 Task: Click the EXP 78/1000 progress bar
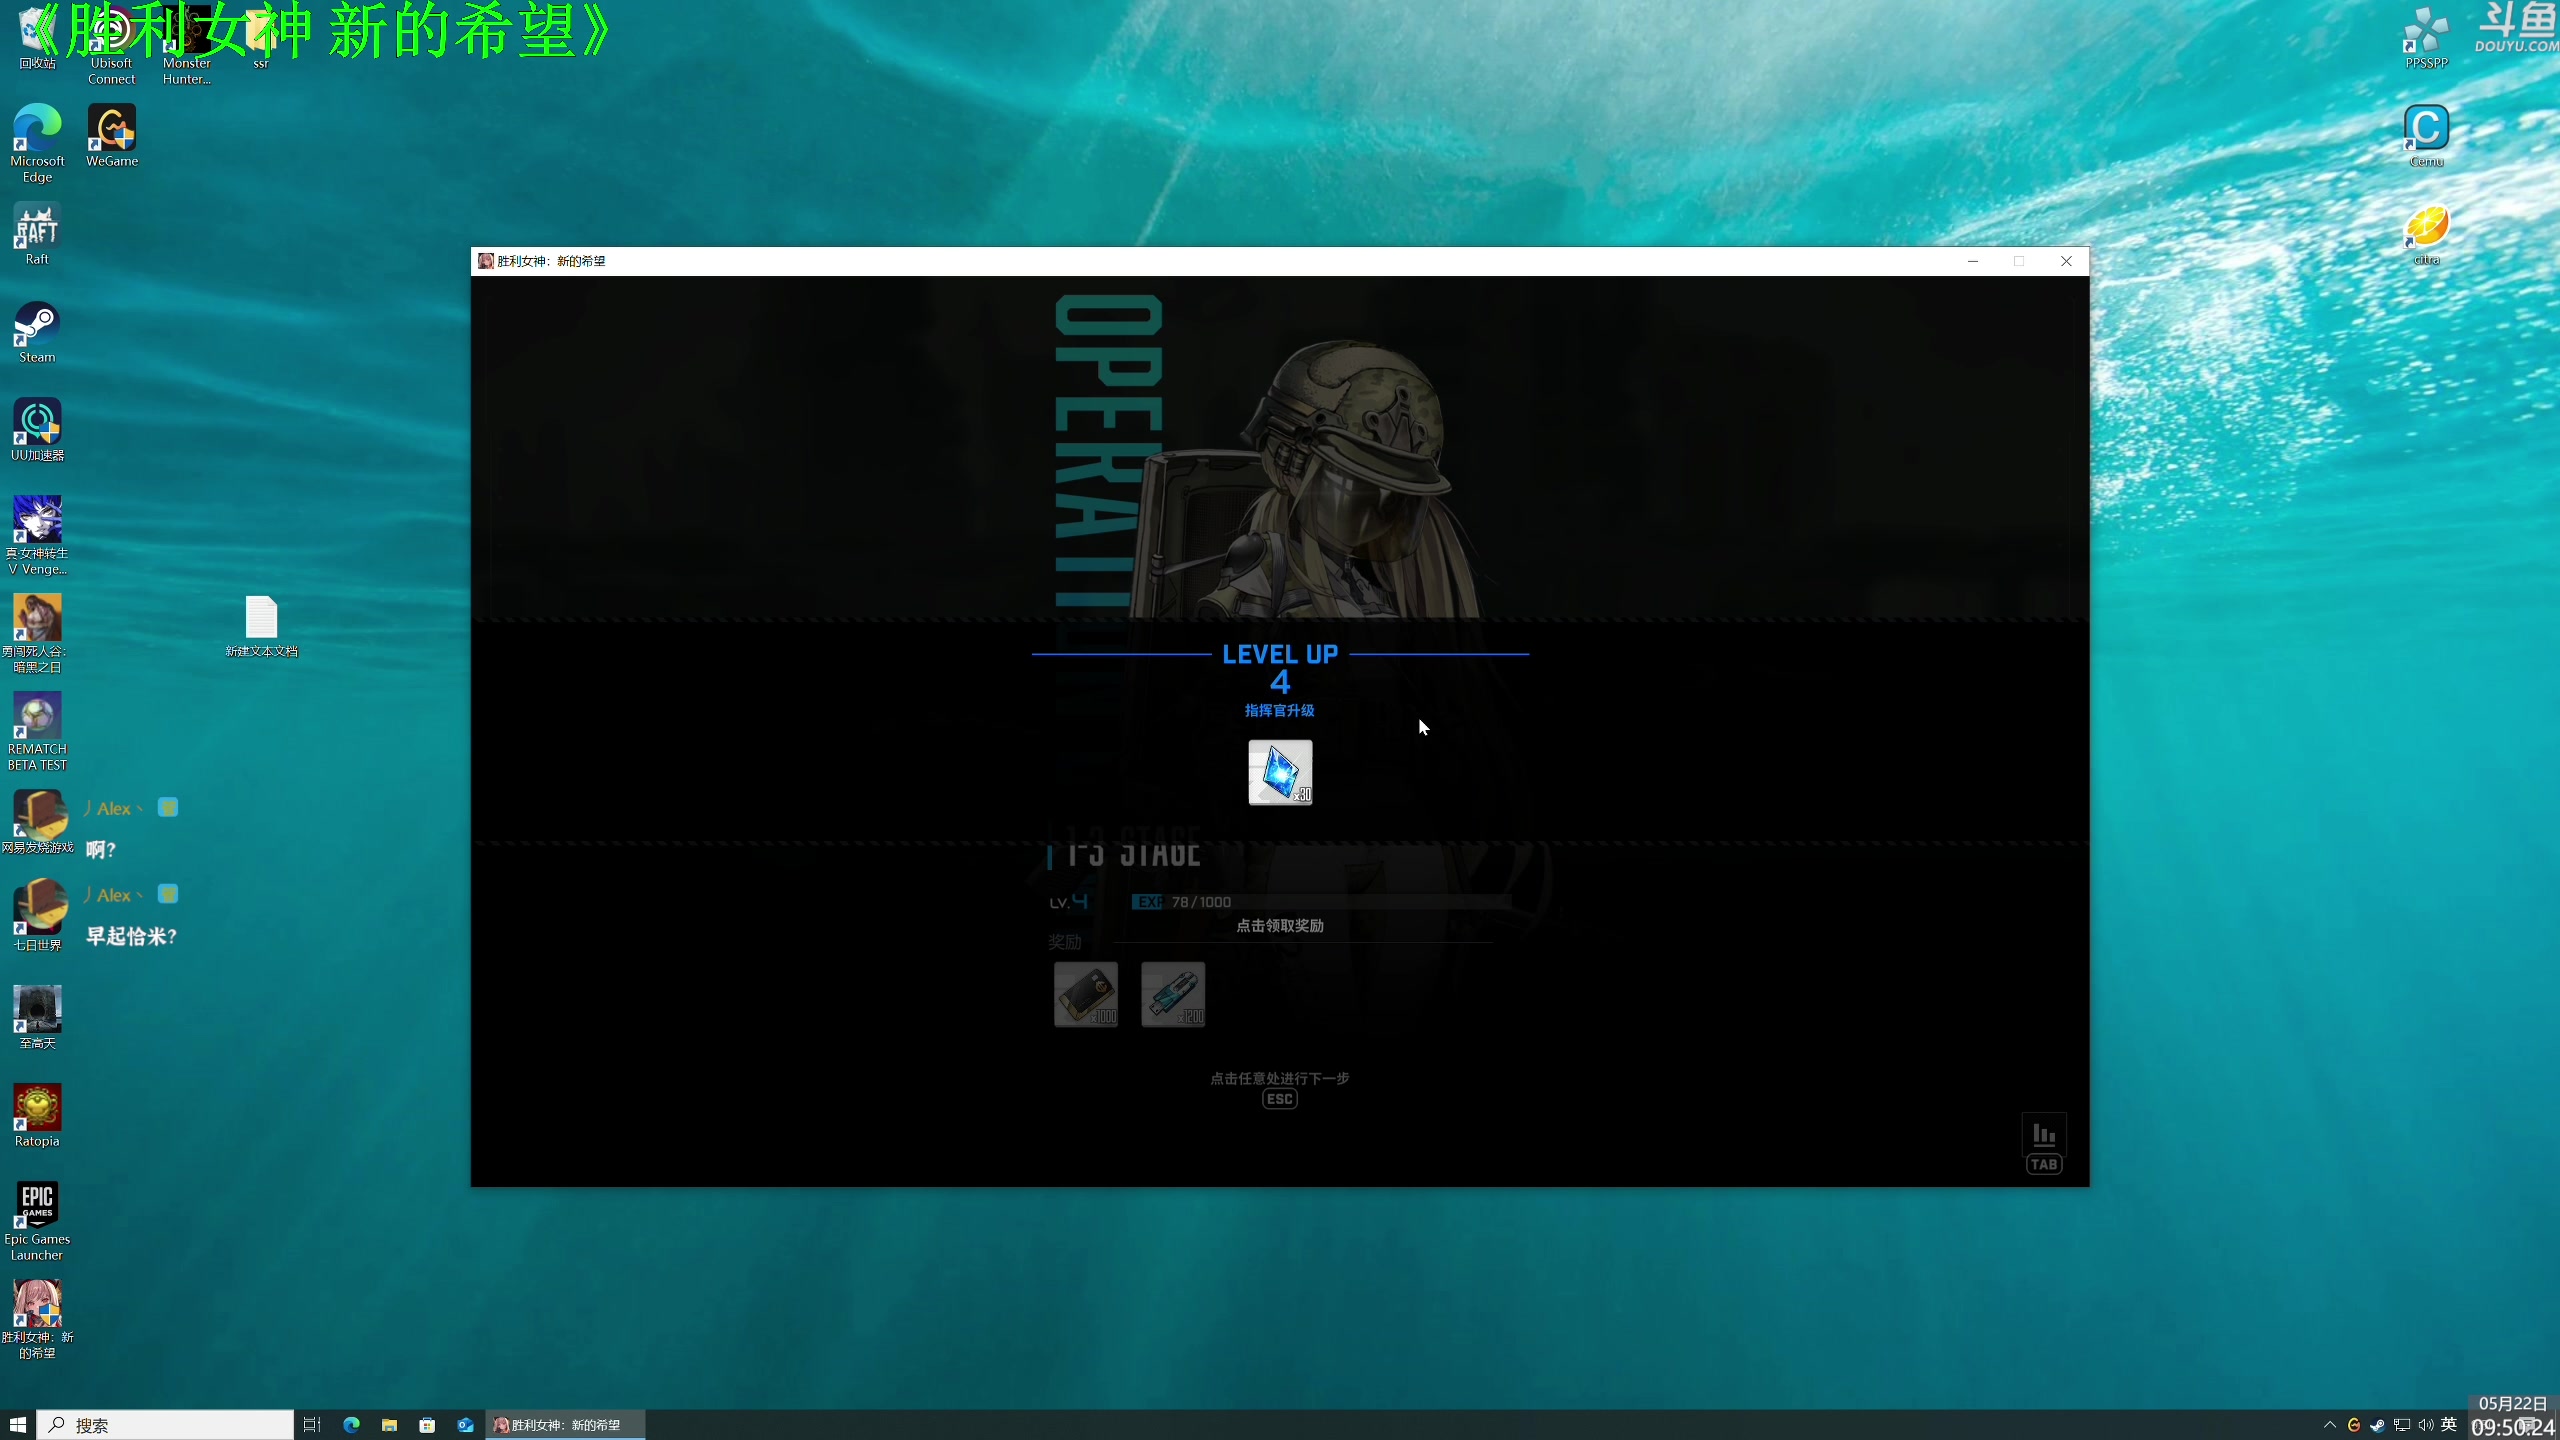click(x=1320, y=902)
